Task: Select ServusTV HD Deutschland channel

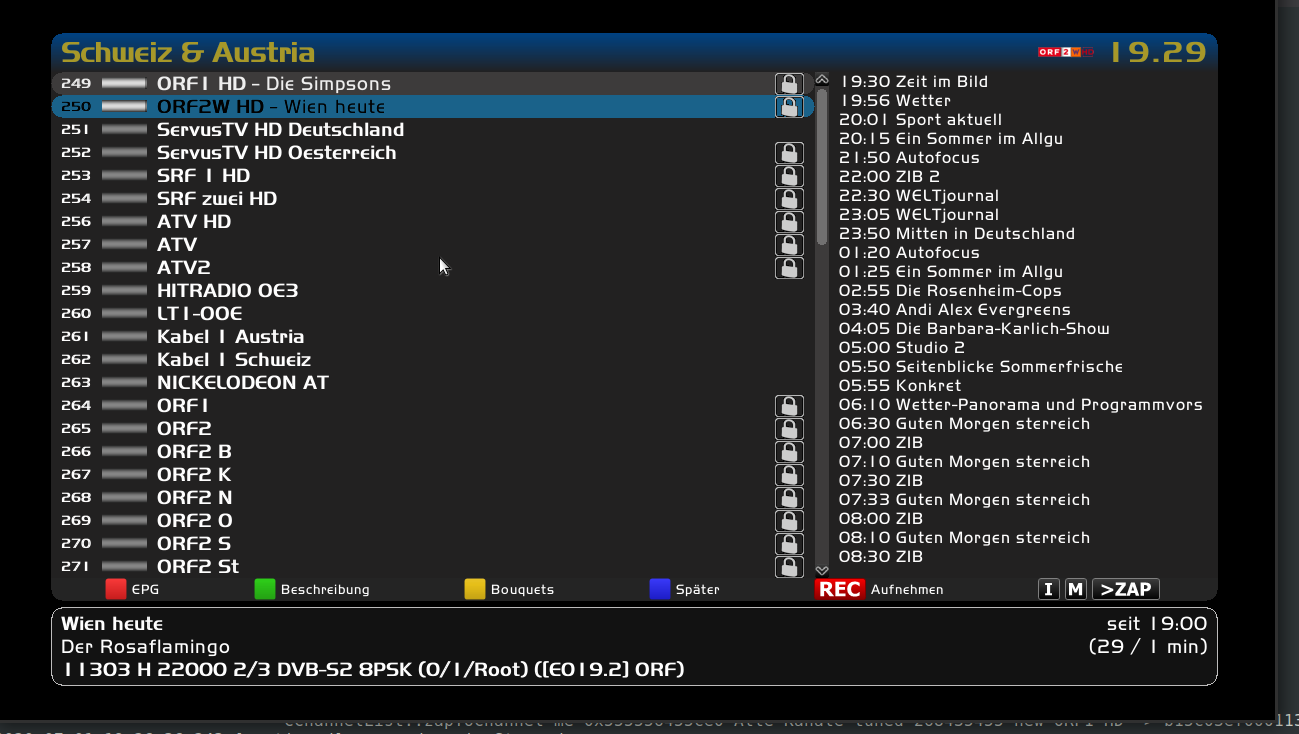Action: (x=280, y=130)
